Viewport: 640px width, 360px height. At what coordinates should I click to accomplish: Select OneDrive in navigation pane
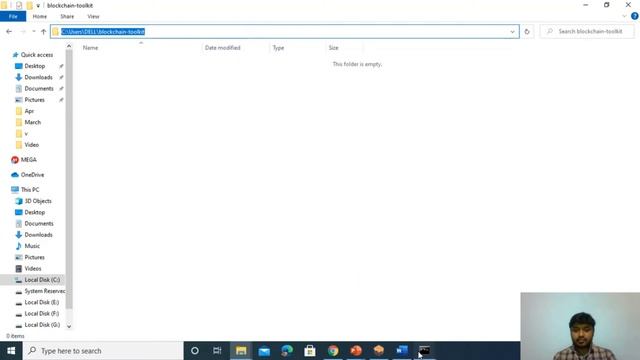tap(32, 175)
